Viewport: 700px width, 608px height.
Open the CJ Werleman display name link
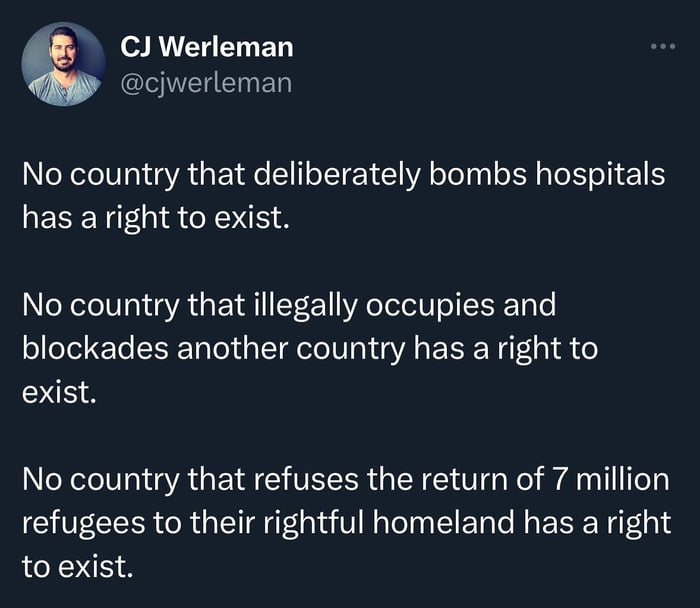(x=206, y=46)
